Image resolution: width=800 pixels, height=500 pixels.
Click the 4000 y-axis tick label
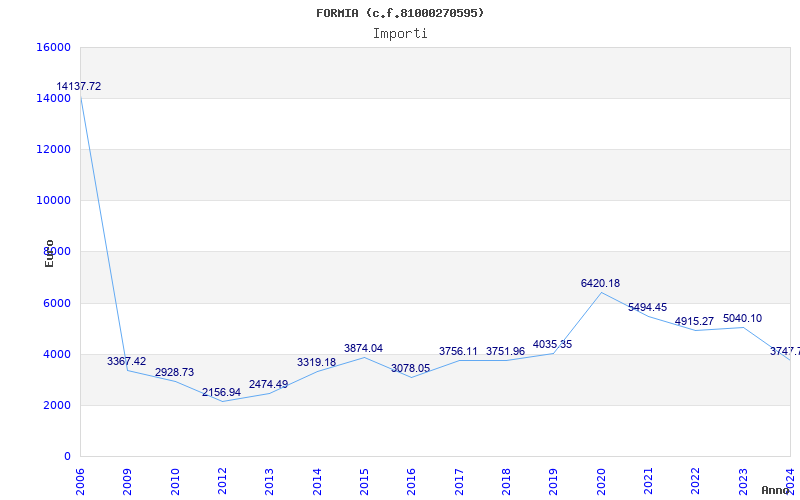click(x=57, y=354)
